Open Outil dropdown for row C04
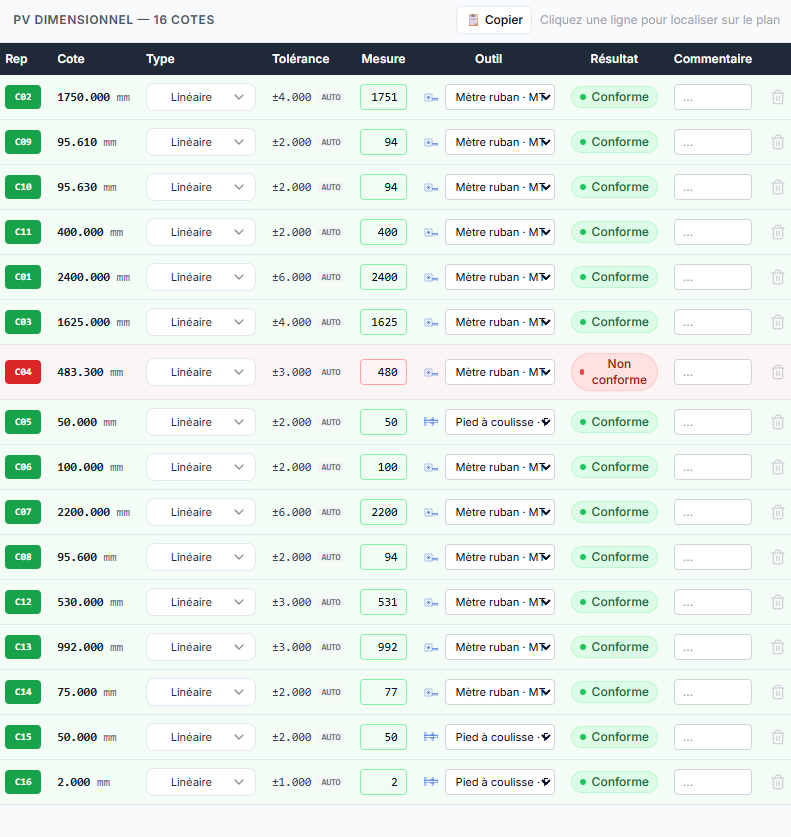The width and height of the screenshot is (791, 837). pos(500,372)
